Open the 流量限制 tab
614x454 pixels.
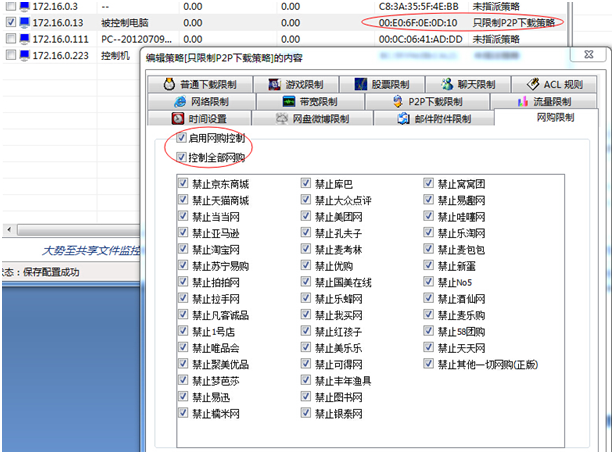pyautogui.click(x=544, y=102)
